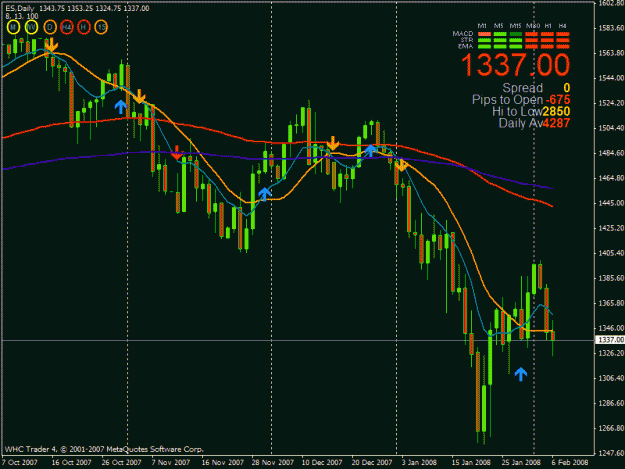Click the '7 Oct 2007' date label
625x469 pixels.
point(20,463)
